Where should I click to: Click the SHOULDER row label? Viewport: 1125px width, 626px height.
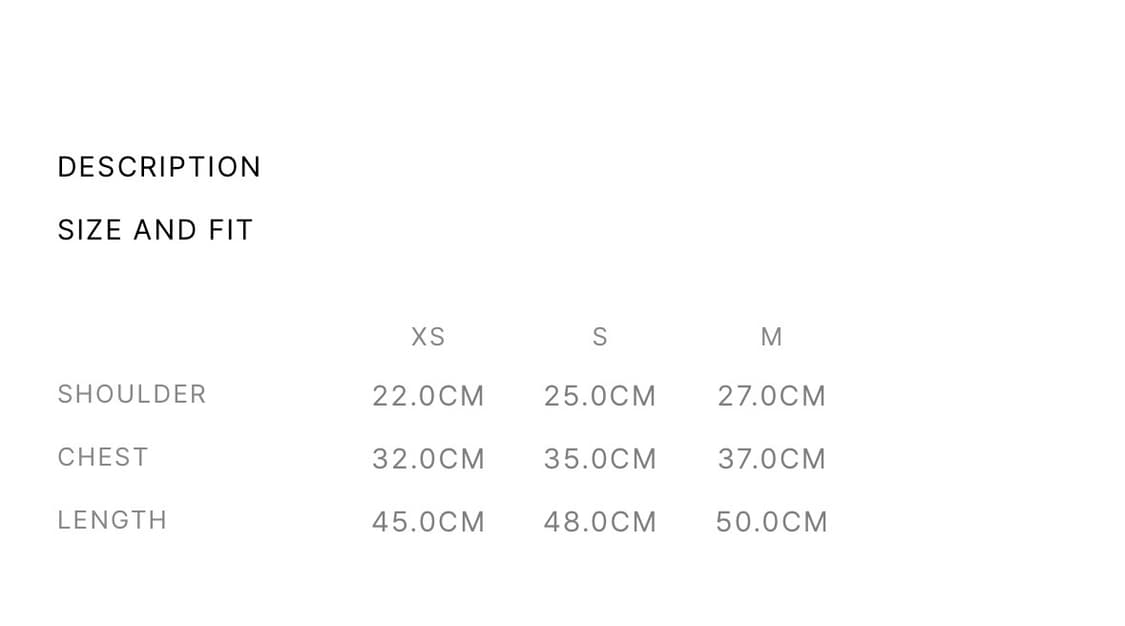coord(132,394)
